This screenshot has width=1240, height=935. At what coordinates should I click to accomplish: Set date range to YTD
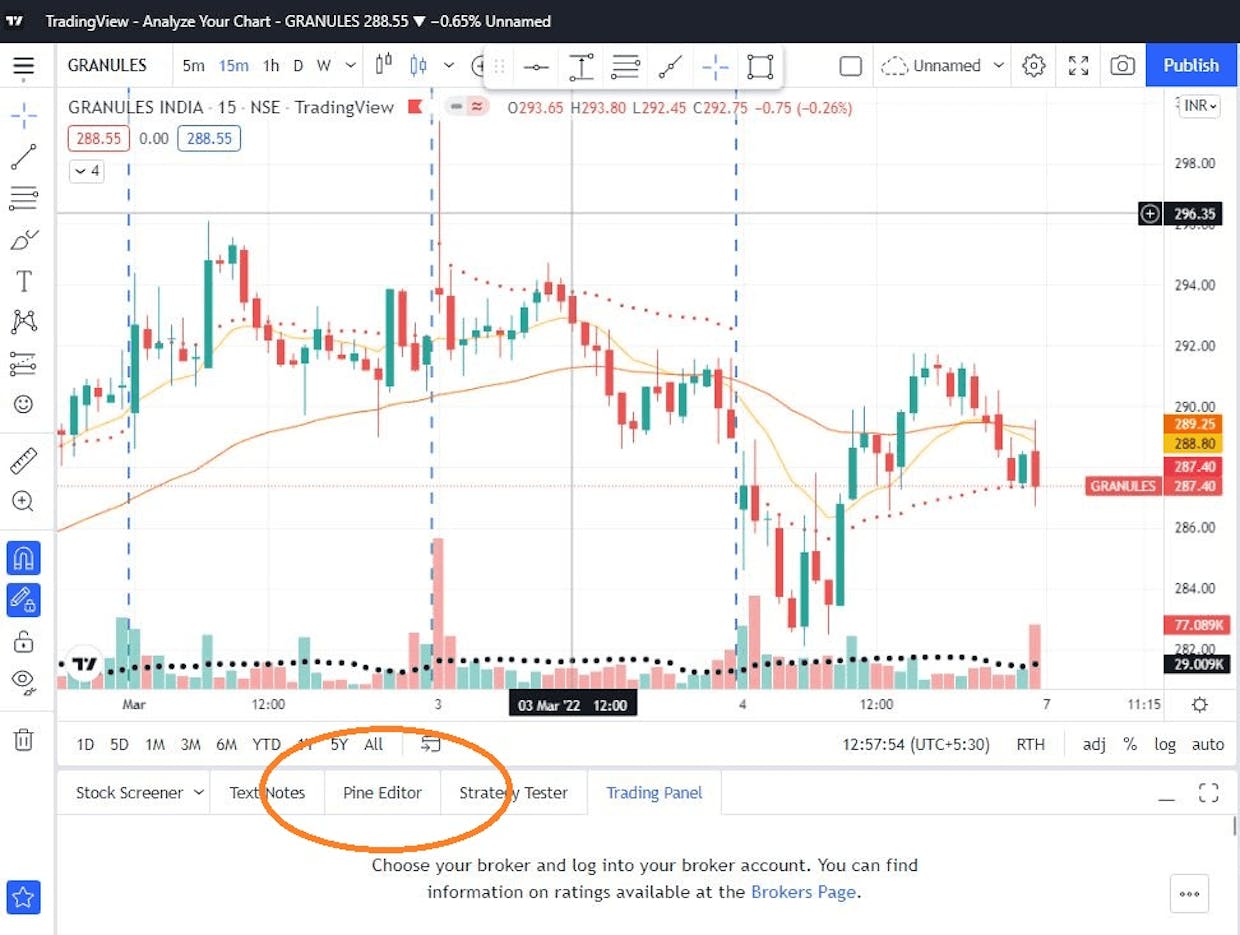pos(266,744)
